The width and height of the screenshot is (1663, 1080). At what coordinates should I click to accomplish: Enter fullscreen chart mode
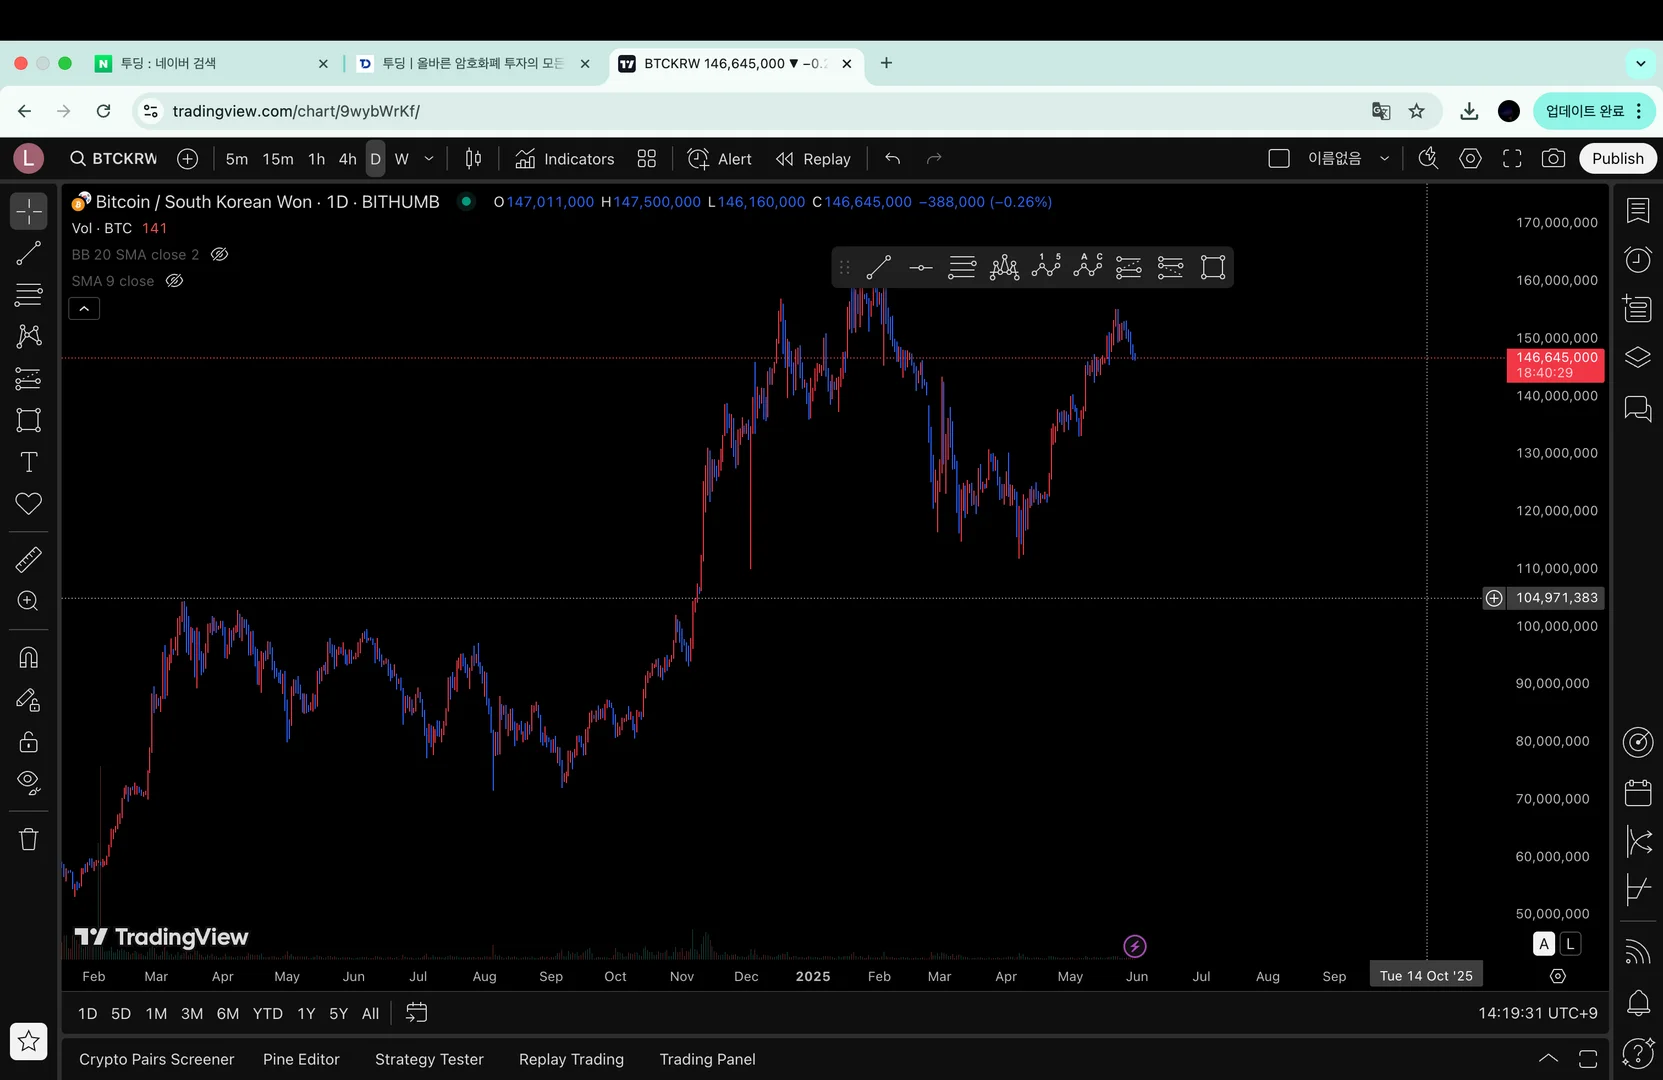[1512, 159]
